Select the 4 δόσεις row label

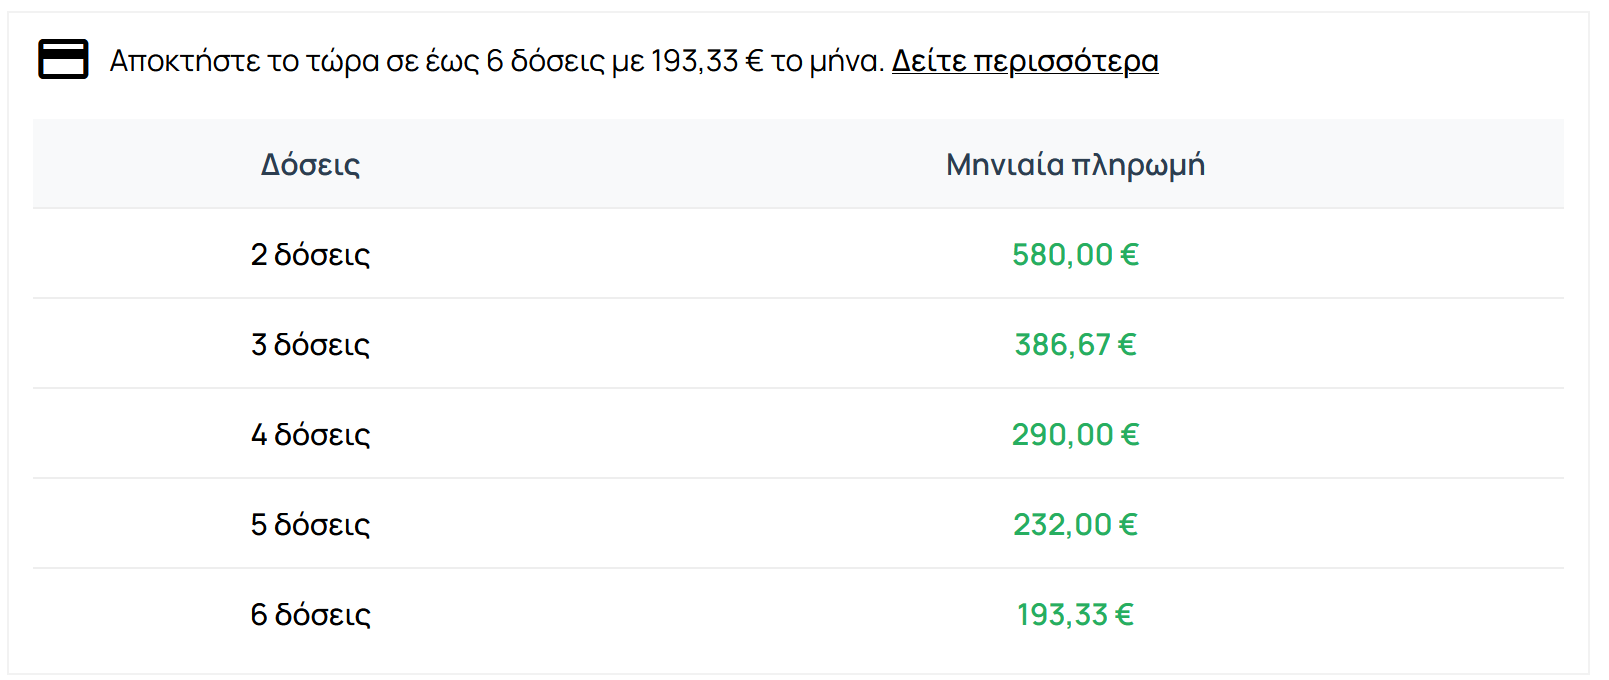coord(311,434)
